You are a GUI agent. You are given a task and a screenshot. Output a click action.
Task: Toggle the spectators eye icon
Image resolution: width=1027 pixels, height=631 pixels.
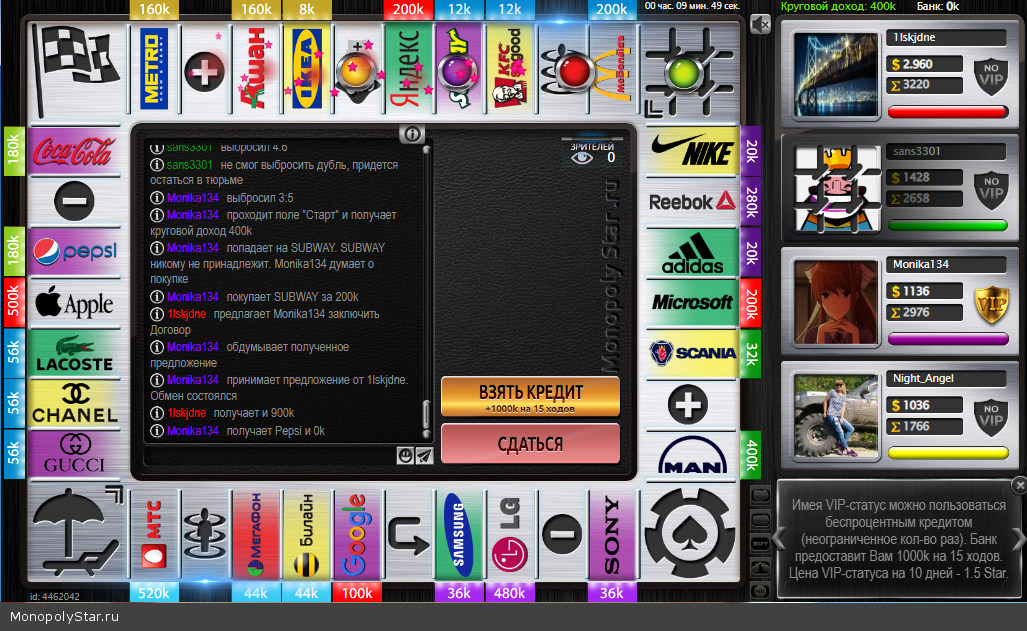coord(582,157)
